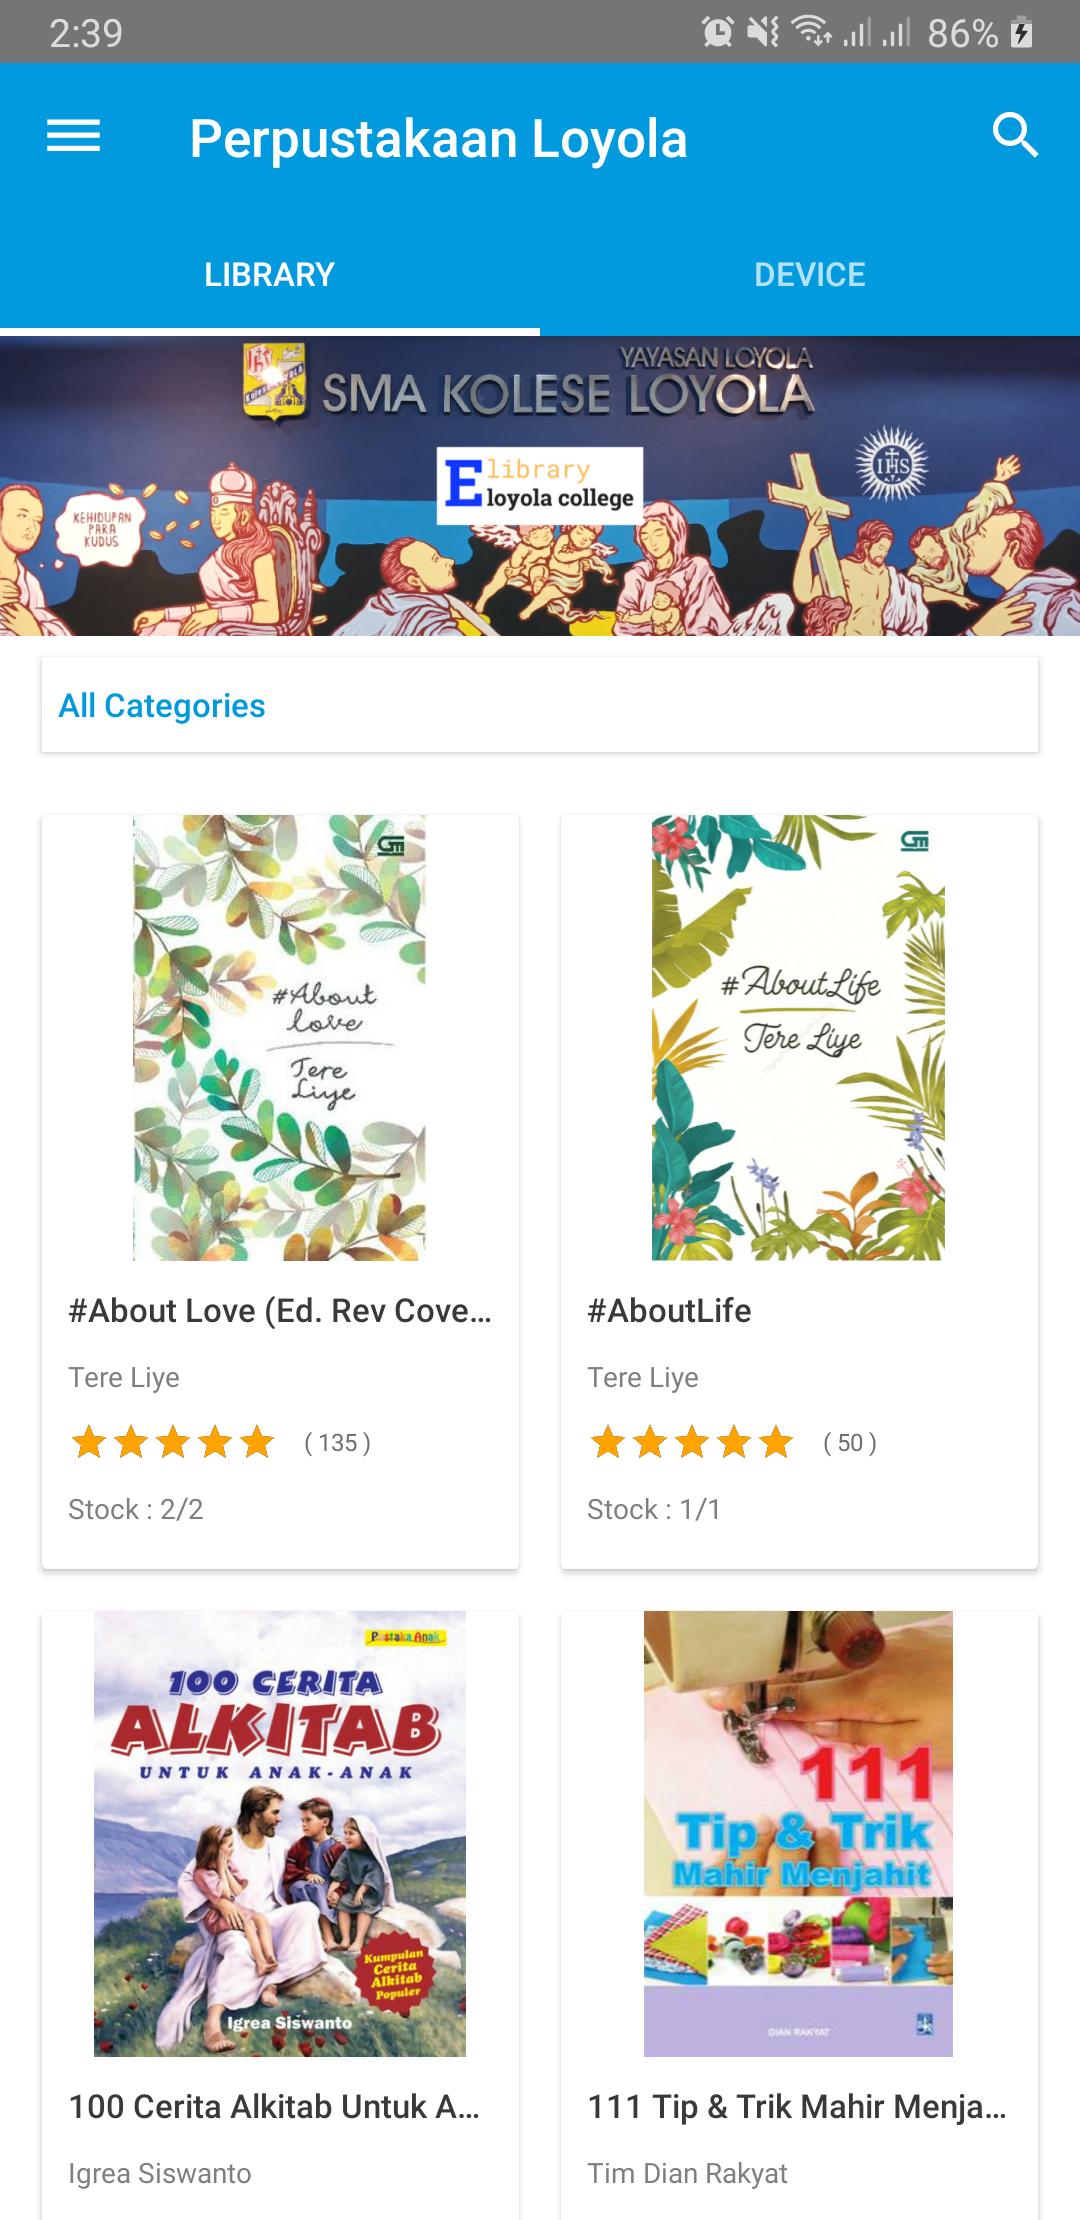Click the star rating for #About Love
Image resolution: width=1080 pixels, height=2220 pixels.
[172, 1442]
